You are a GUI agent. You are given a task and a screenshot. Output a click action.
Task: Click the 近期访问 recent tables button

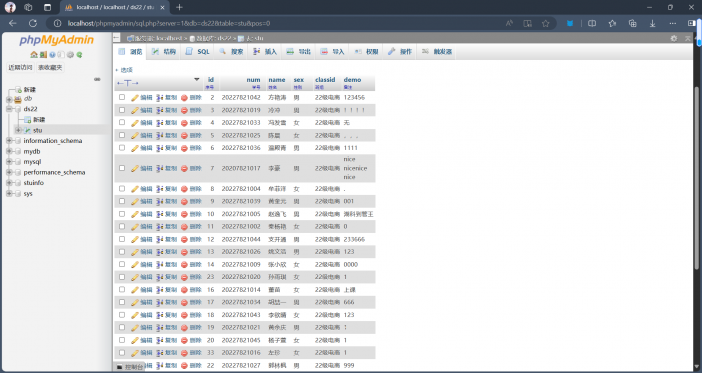[x=21, y=68]
